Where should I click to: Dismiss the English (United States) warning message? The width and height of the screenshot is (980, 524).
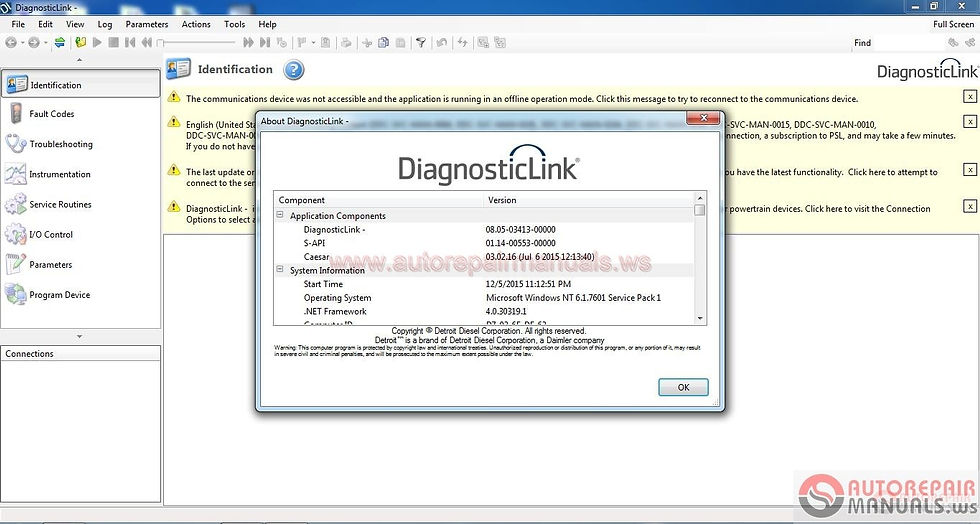point(969,121)
